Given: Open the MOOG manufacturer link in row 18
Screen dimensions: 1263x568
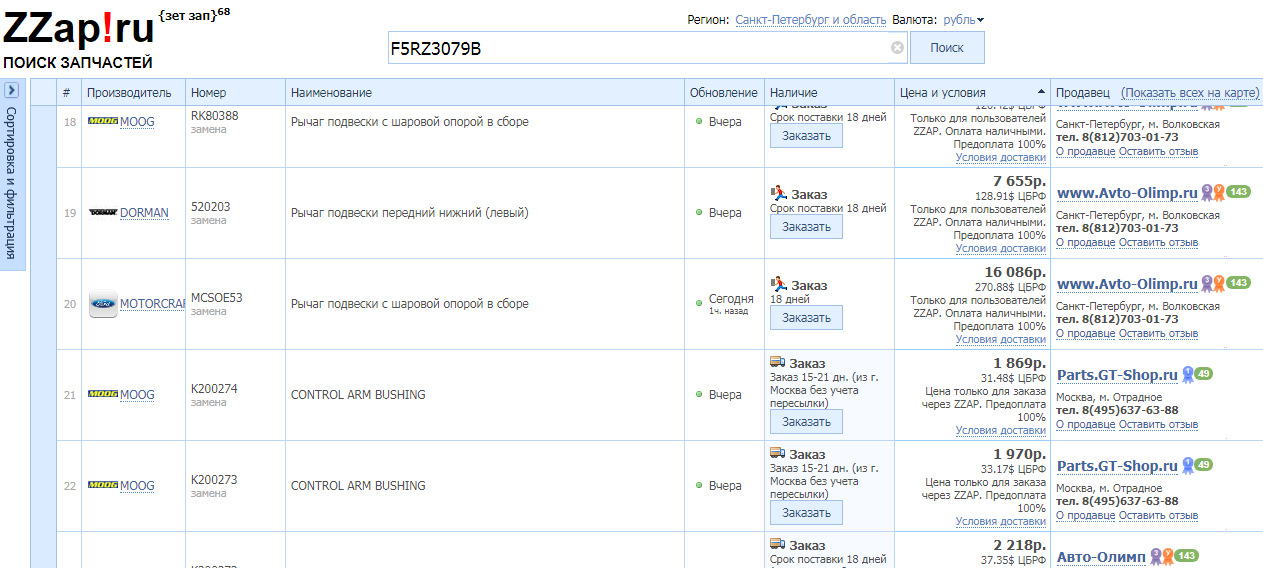Looking at the screenshot, I should 137,122.
